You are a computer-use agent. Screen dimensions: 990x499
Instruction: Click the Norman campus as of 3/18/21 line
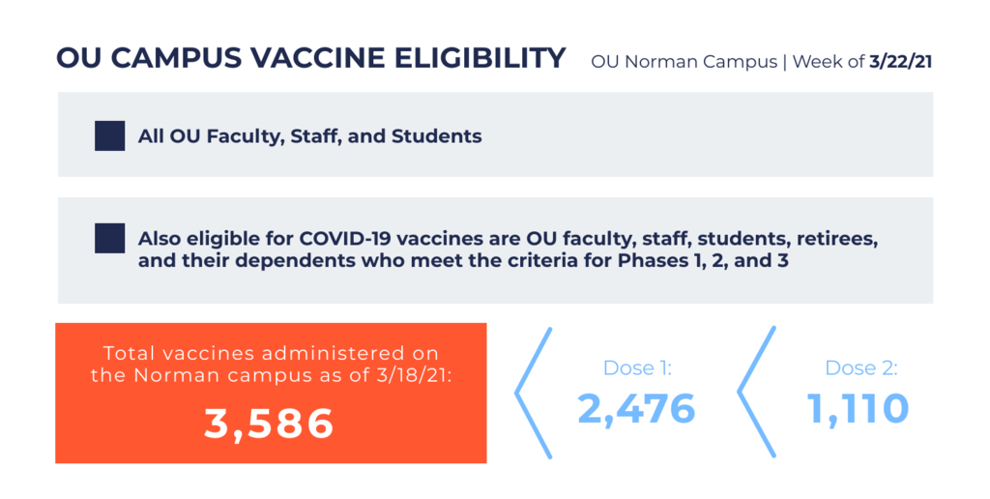tap(271, 375)
